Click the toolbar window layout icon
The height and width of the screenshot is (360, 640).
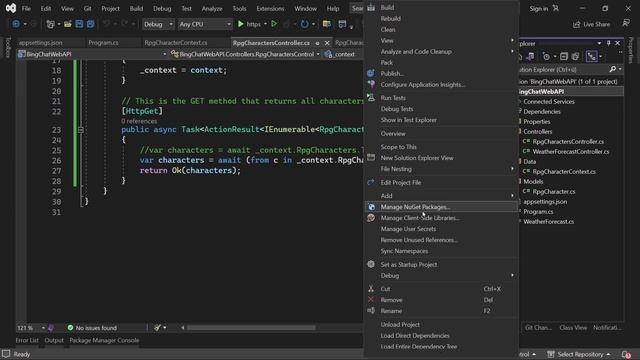tap(342, 24)
